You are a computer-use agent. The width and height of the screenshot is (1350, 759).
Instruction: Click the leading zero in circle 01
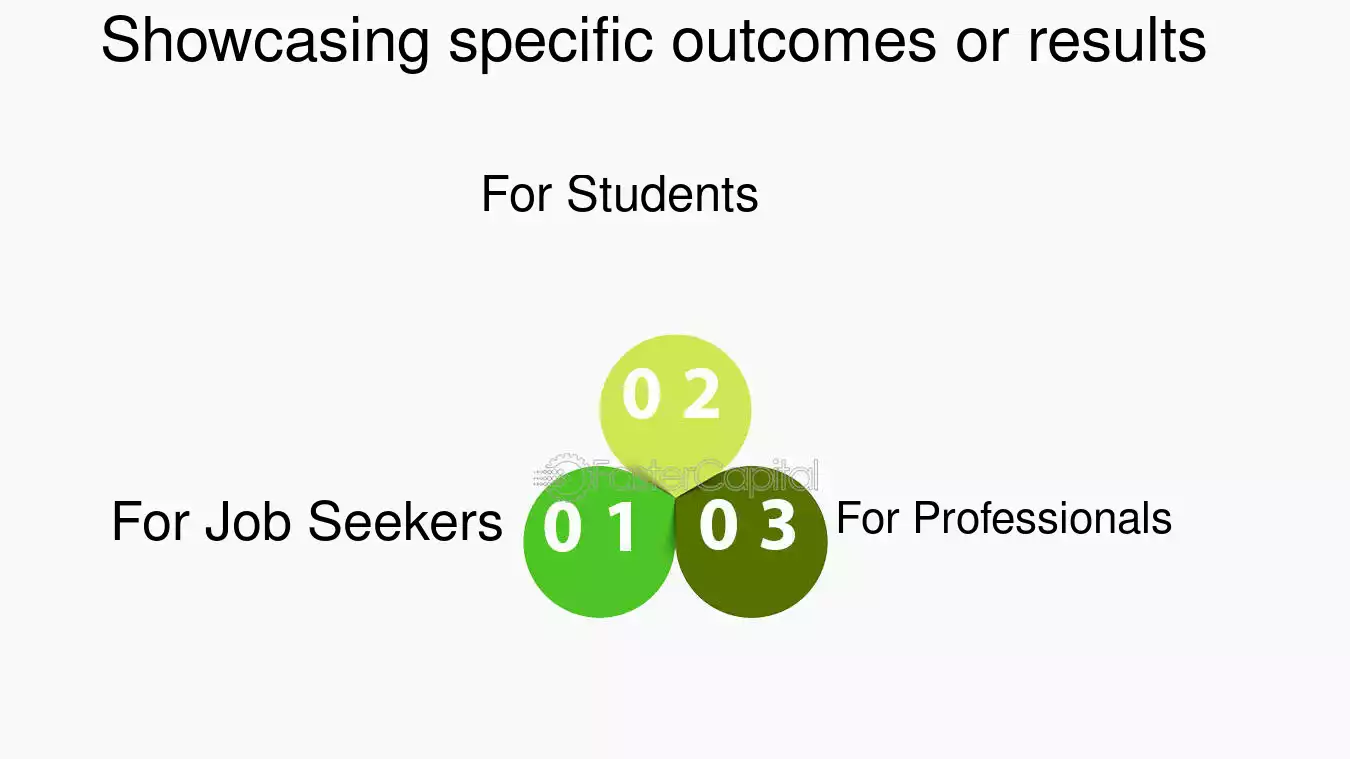point(562,527)
